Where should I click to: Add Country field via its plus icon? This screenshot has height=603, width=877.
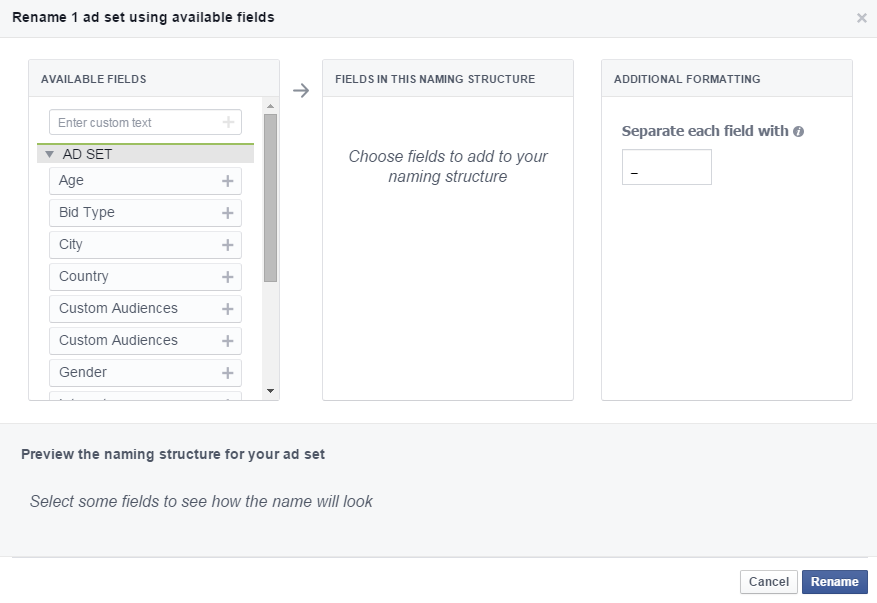(x=227, y=277)
